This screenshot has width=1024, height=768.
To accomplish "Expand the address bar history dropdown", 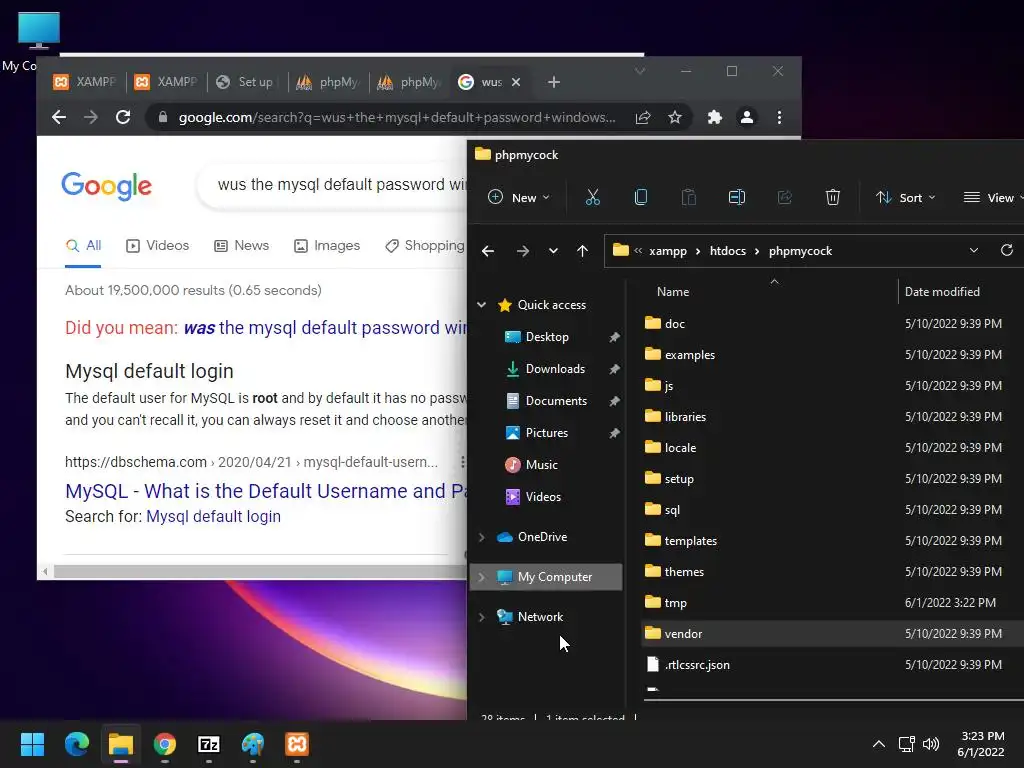I will (974, 250).
